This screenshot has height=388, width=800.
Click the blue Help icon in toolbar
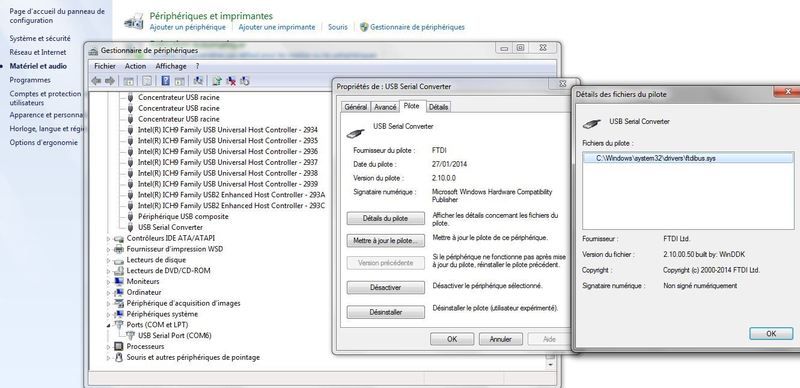pyautogui.click(x=165, y=81)
